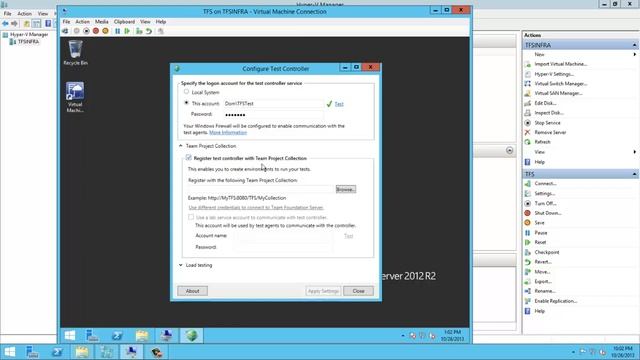Screen dimensions: 640x360
Task: Open the Action menu in VM Connection
Action: point(82,22)
